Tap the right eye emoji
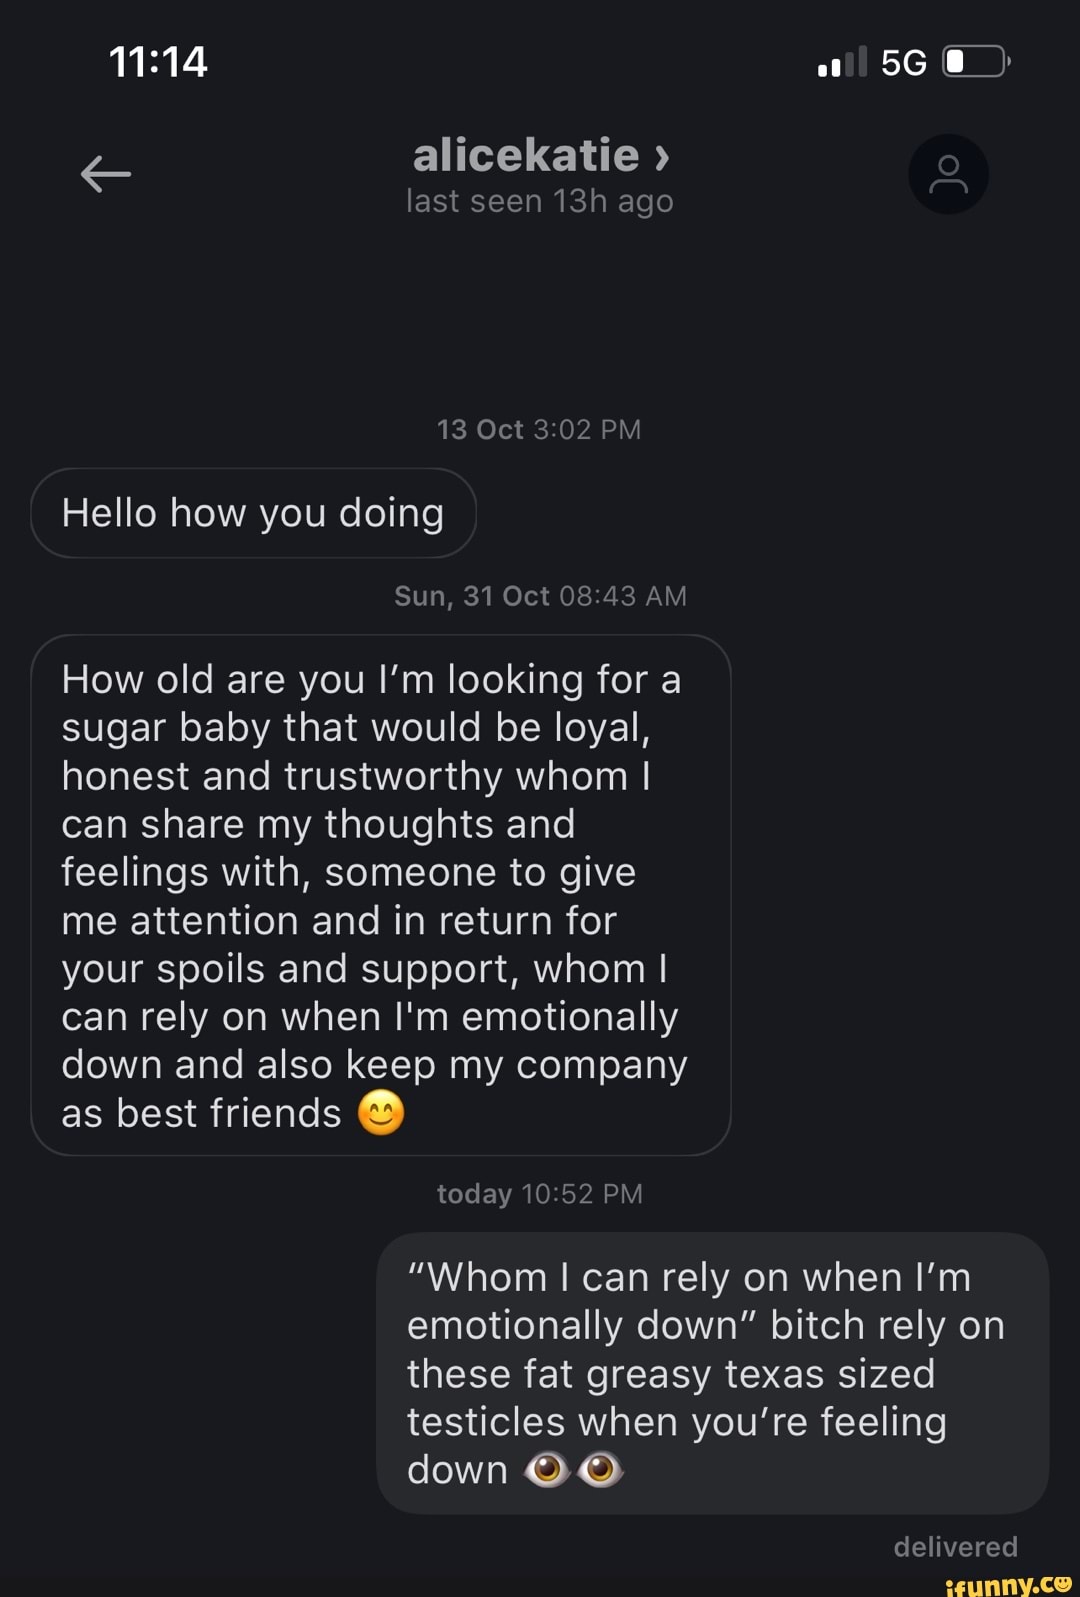This screenshot has height=1597, width=1080. point(600,1470)
